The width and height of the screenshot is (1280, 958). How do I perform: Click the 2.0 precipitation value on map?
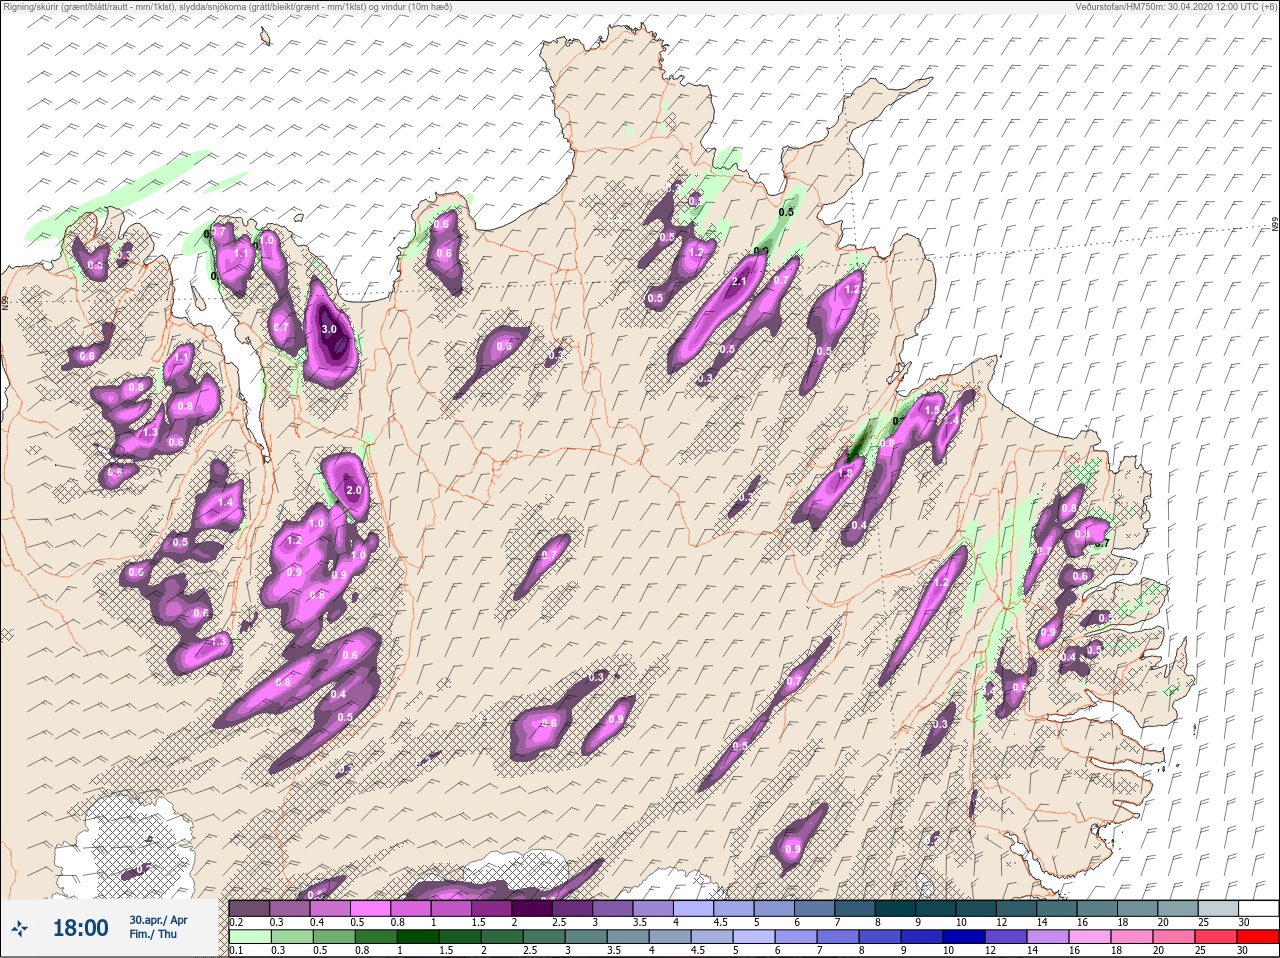pos(353,491)
